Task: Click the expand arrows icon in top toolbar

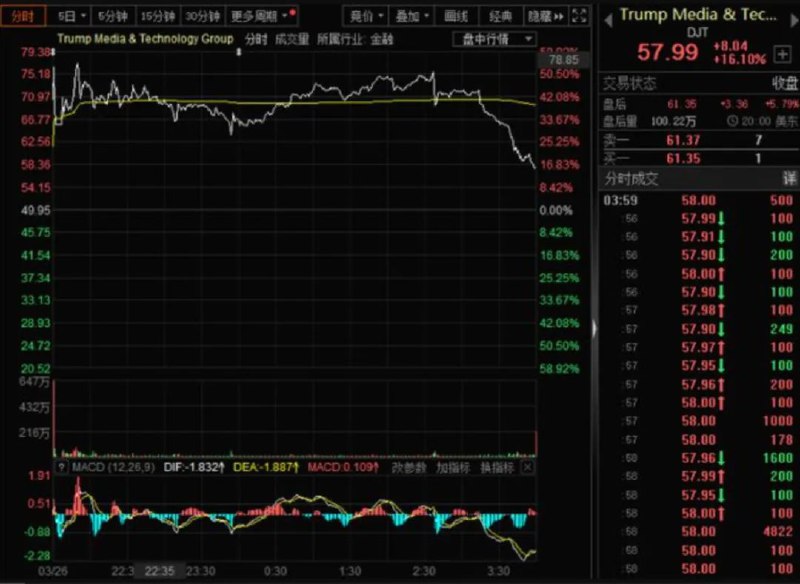Action: coord(558,16)
